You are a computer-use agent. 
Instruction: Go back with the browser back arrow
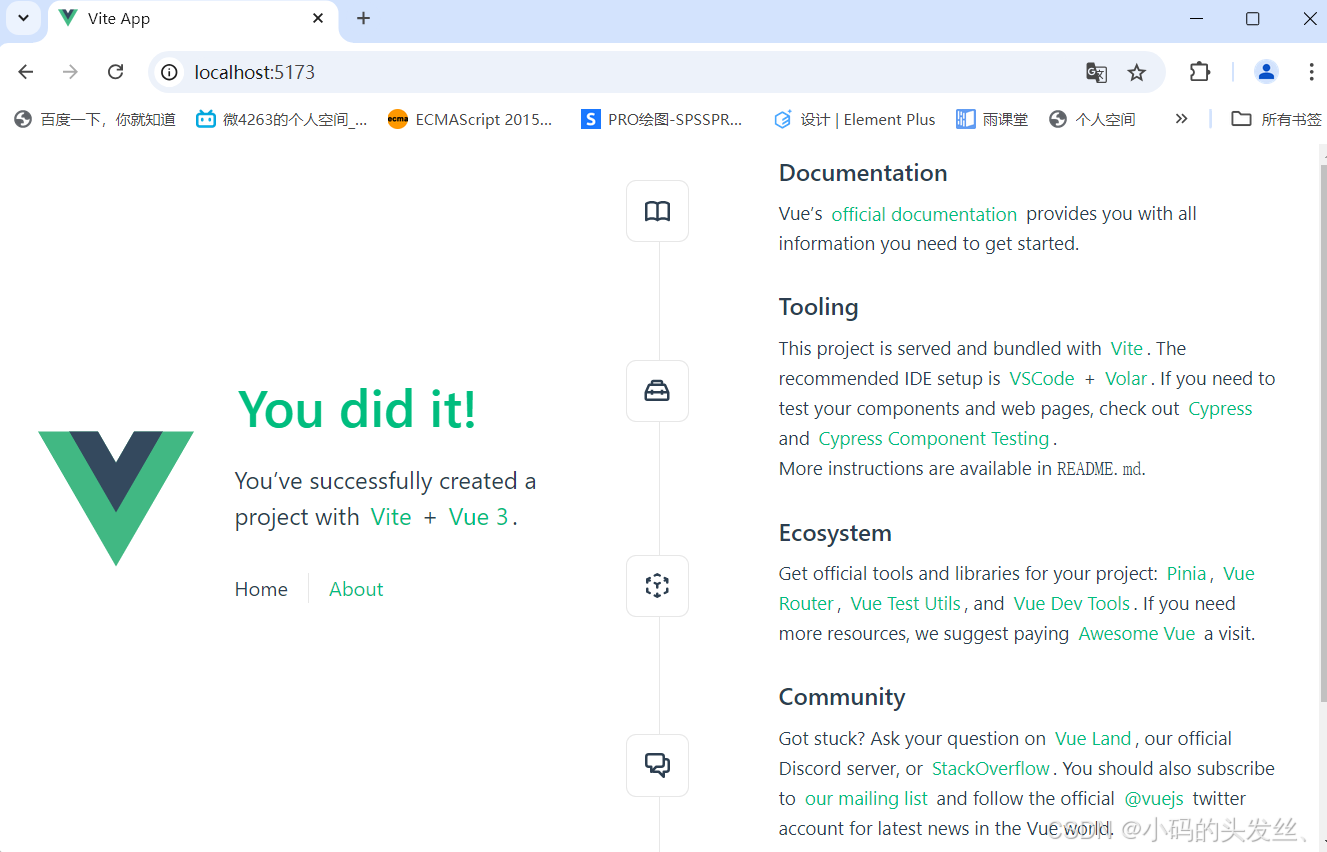[x=26, y=72]
